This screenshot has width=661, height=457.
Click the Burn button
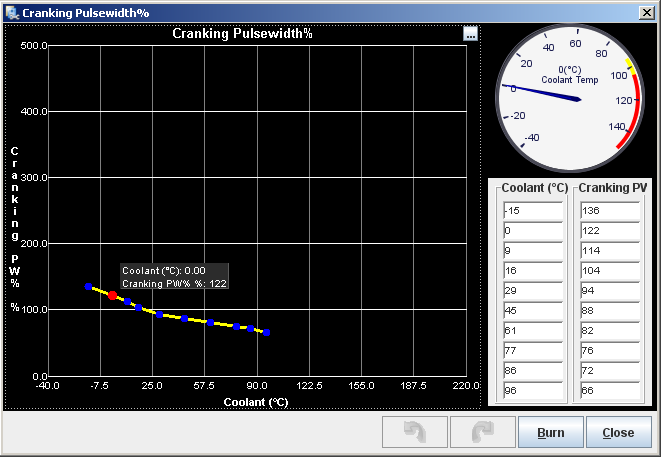pyautogui.click(x=551, y=432)
